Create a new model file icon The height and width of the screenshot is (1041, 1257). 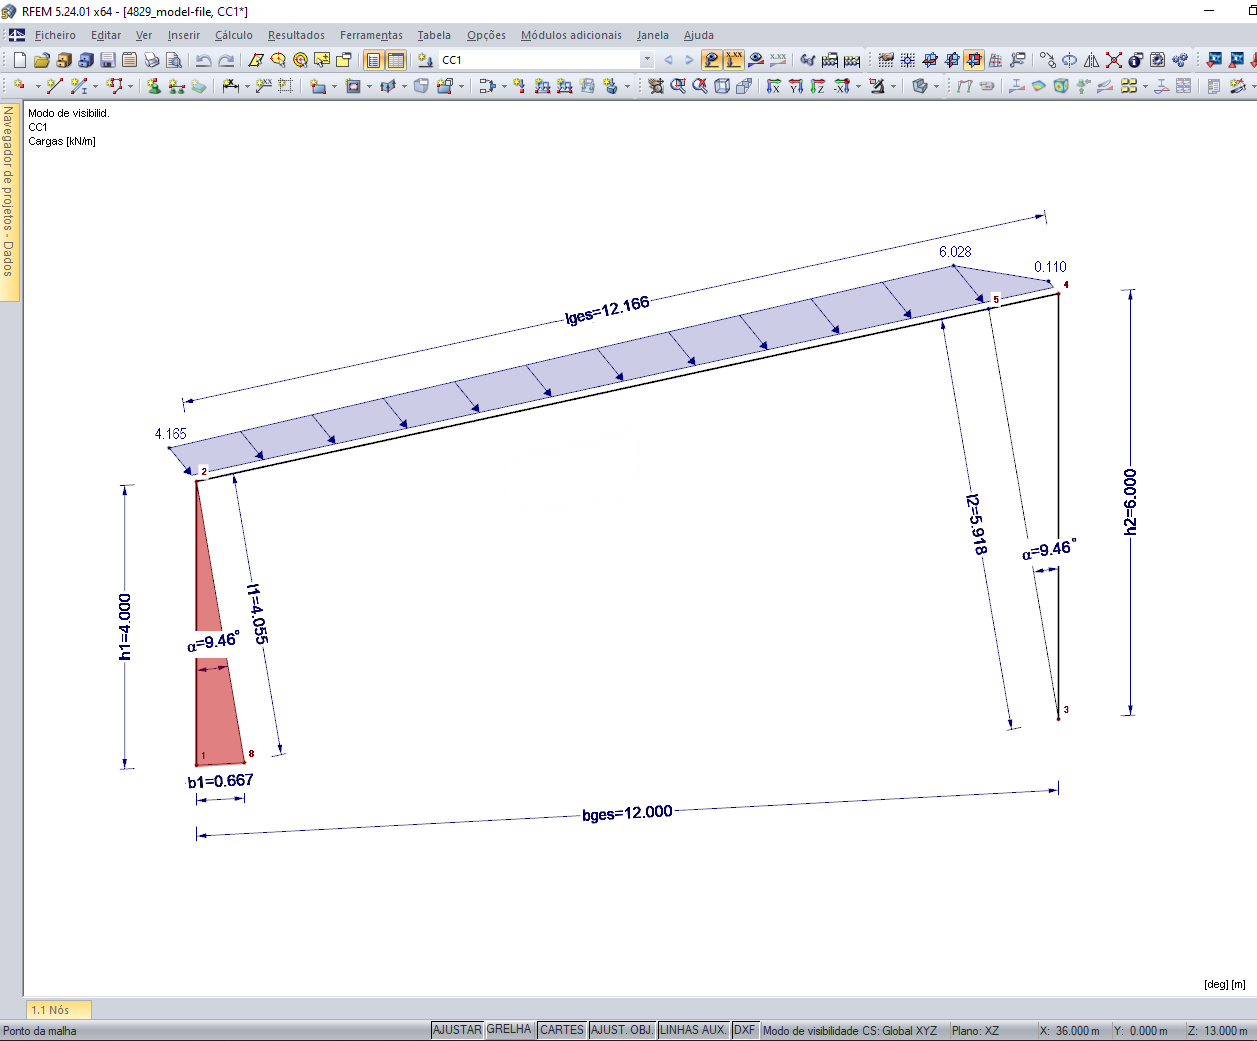coord(20,60)
